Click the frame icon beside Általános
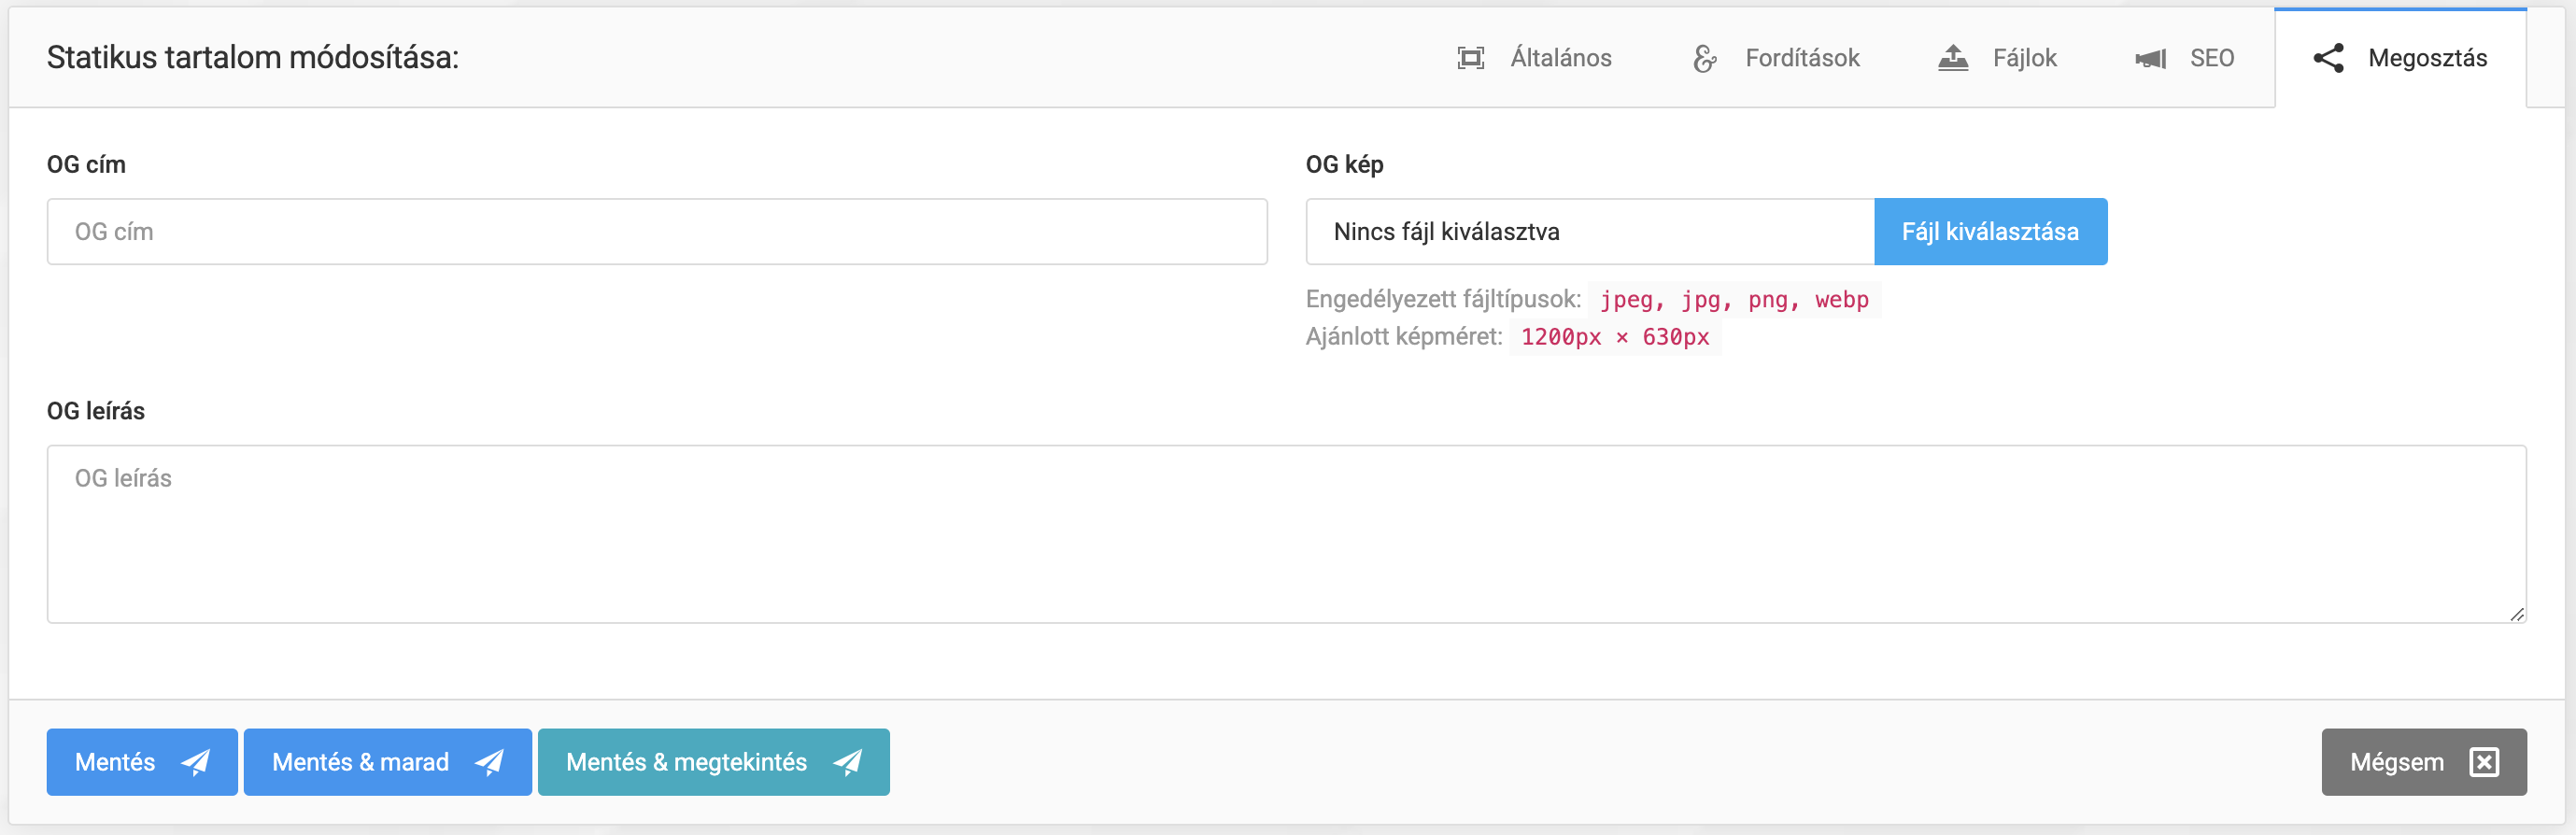The width and height of the screenshot is (2576, 835). tap(1470, 58)
